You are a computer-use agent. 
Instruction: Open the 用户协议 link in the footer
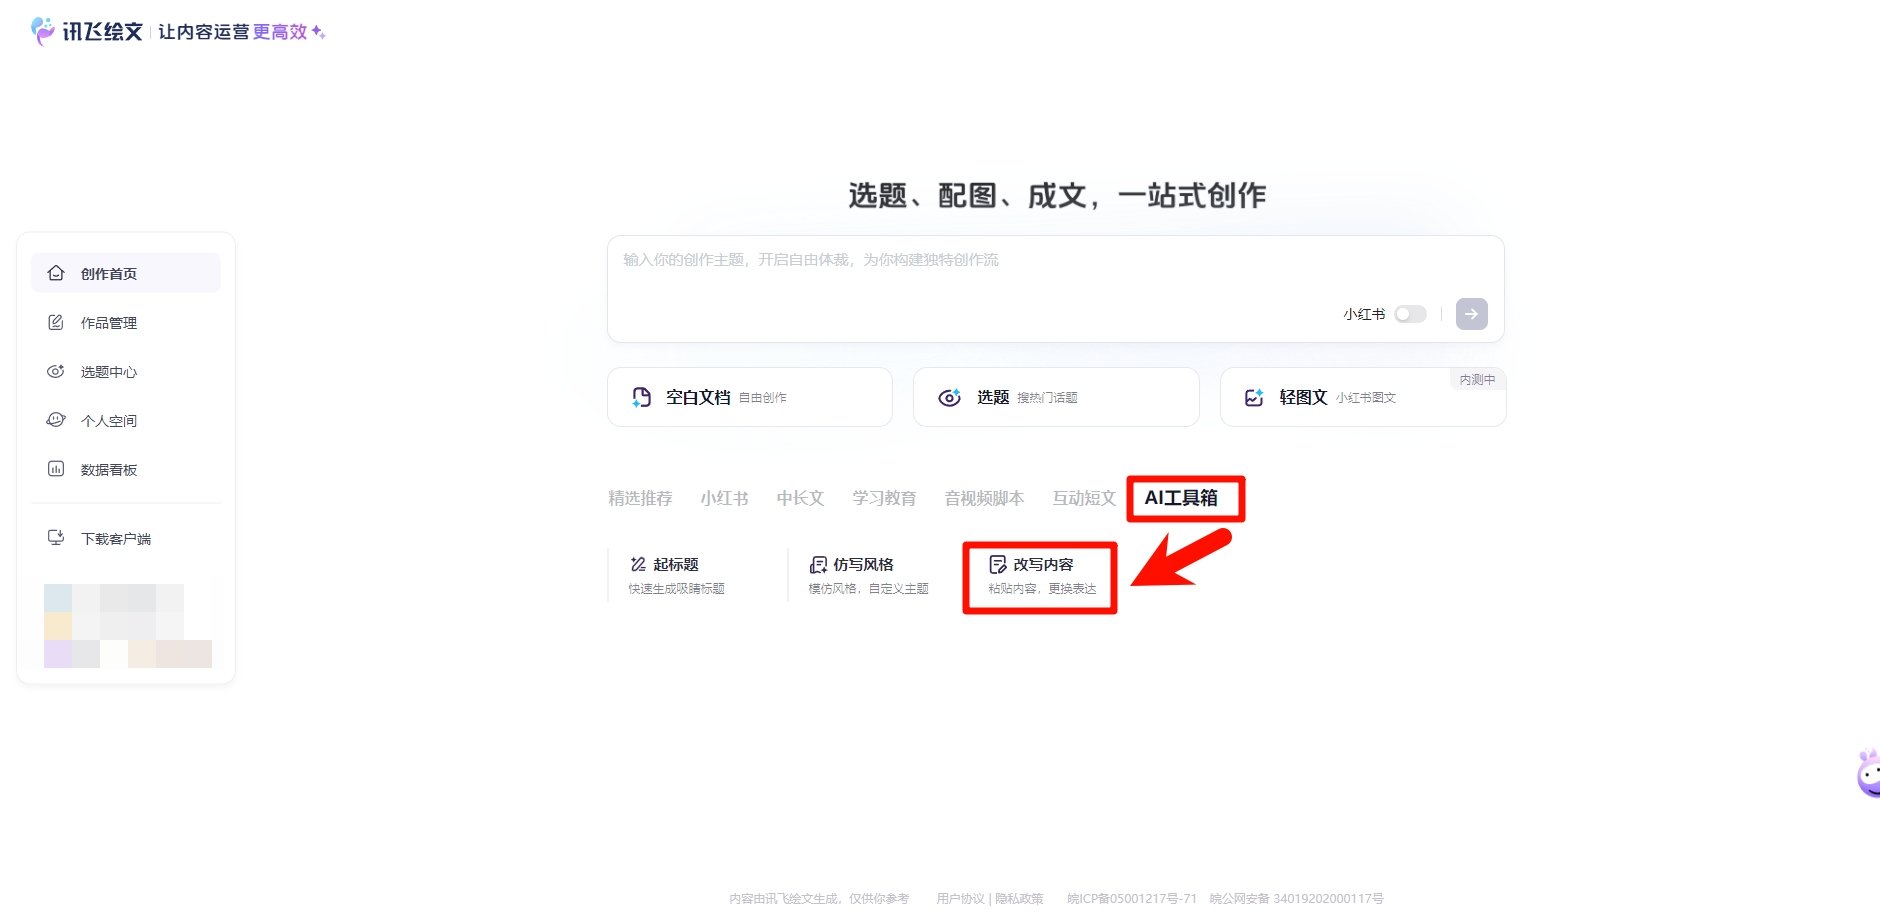click(x=960, y=898)
